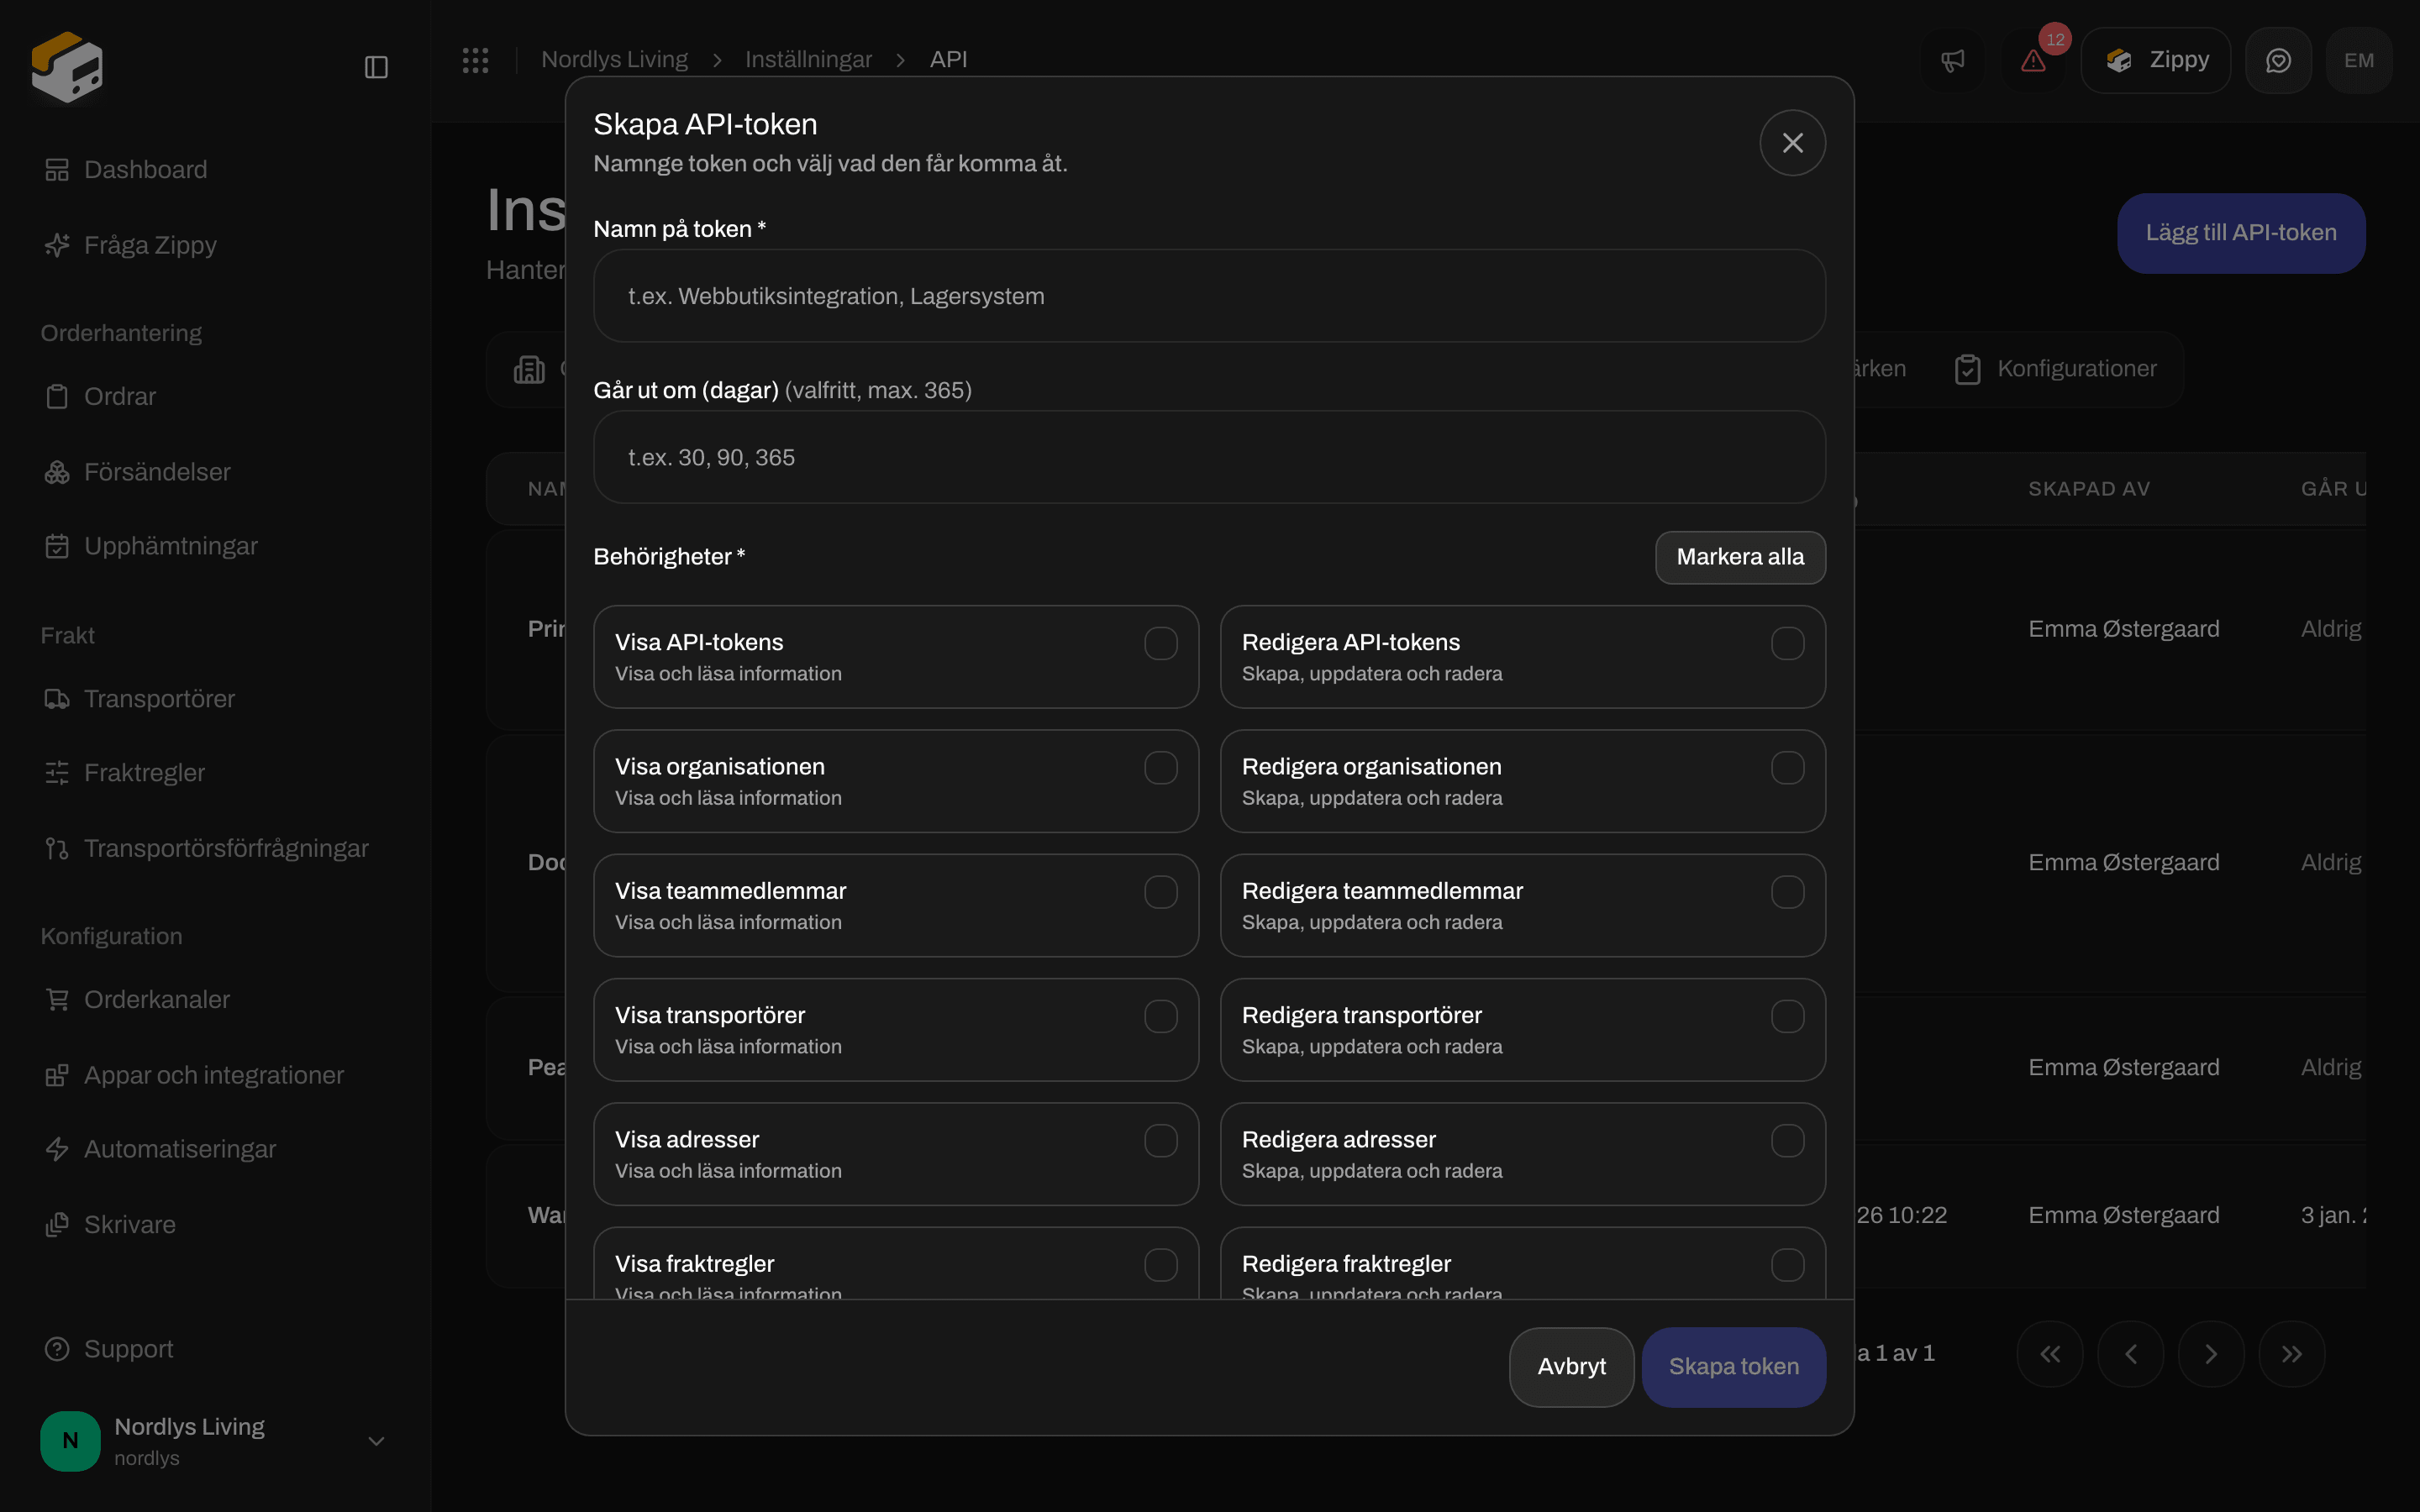Image resolution: width=2420 pixels, height=1512 pixels.
Task: Click the Försändelser boxes icon
Action: click(57, 472)
